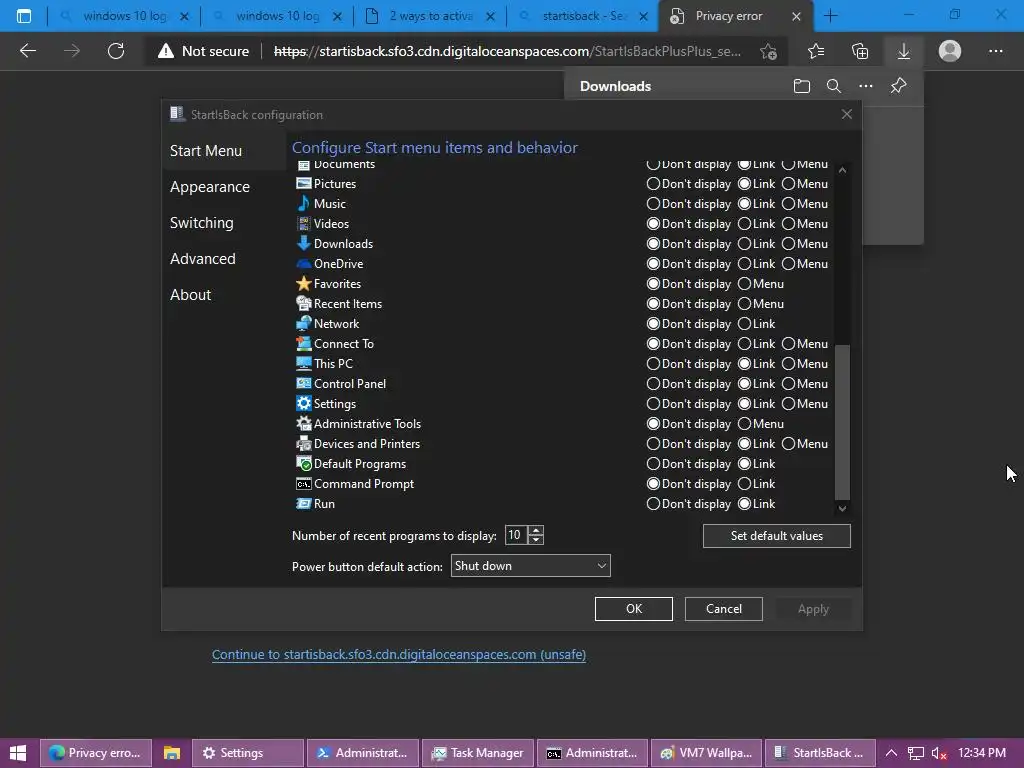
Task: Click the OneDrive cloud icon
Action: (304, 264)
